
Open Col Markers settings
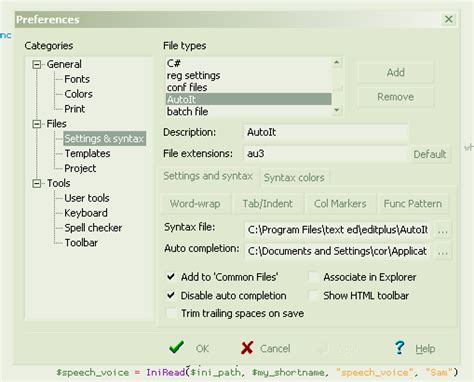tap(340, 203)
